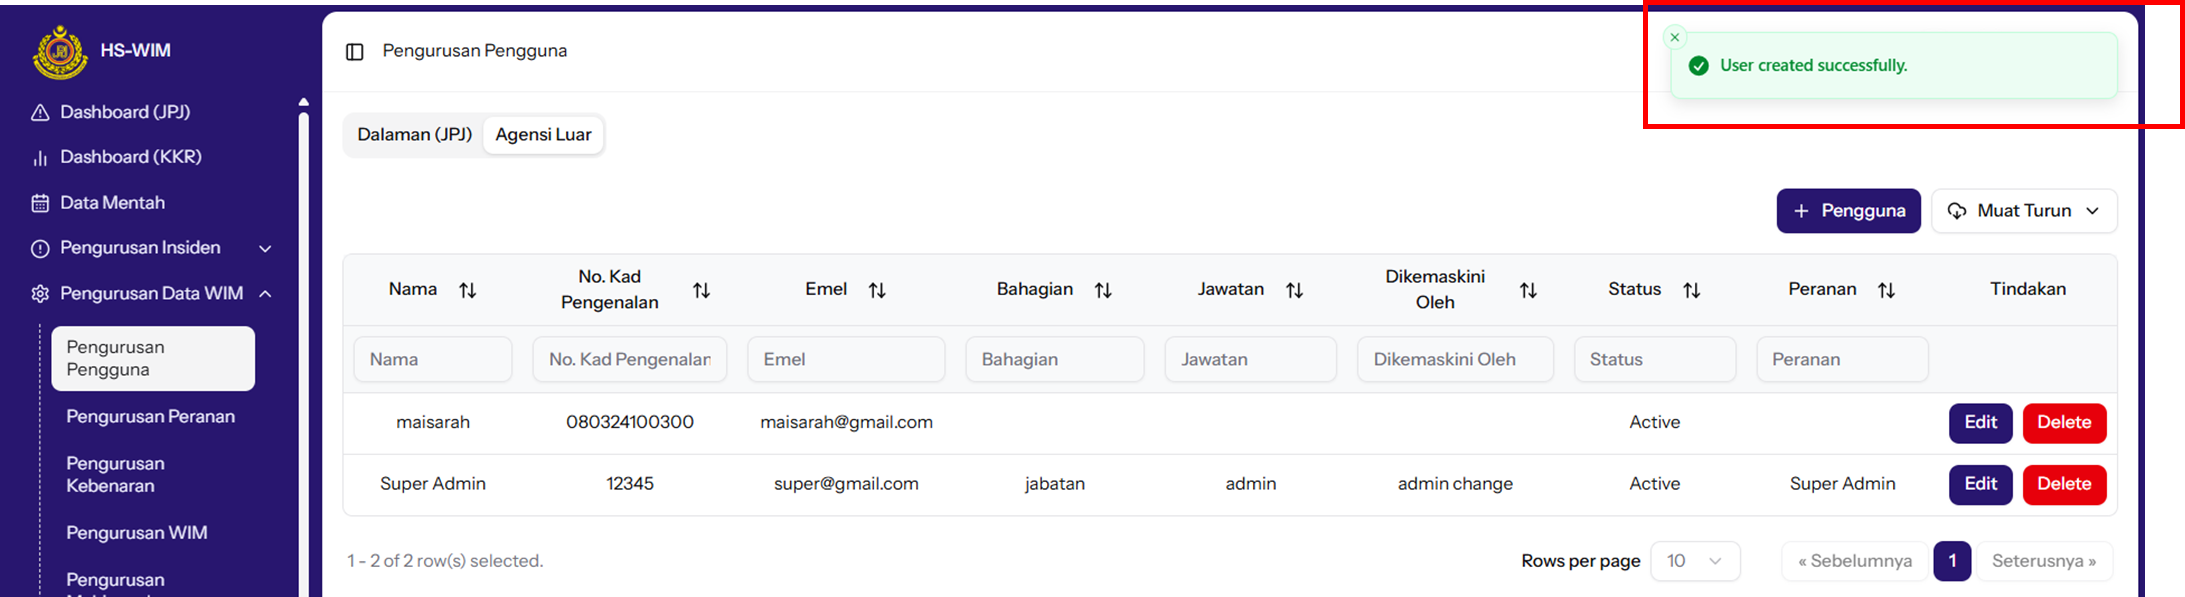This screenshot has height=597, width=2185.
Task: Sort table by Nama column
Action: pyautogui.click(x=467, y=290)
